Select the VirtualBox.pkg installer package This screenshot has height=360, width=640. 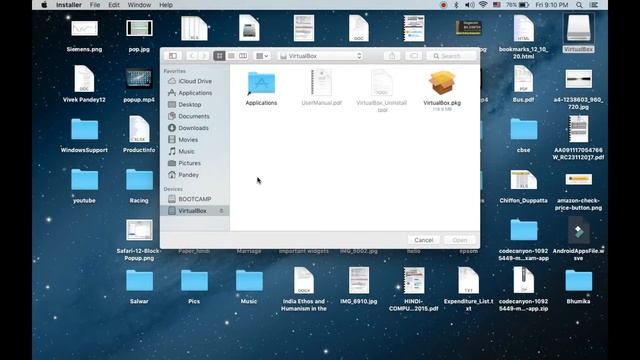click(442, 91)
